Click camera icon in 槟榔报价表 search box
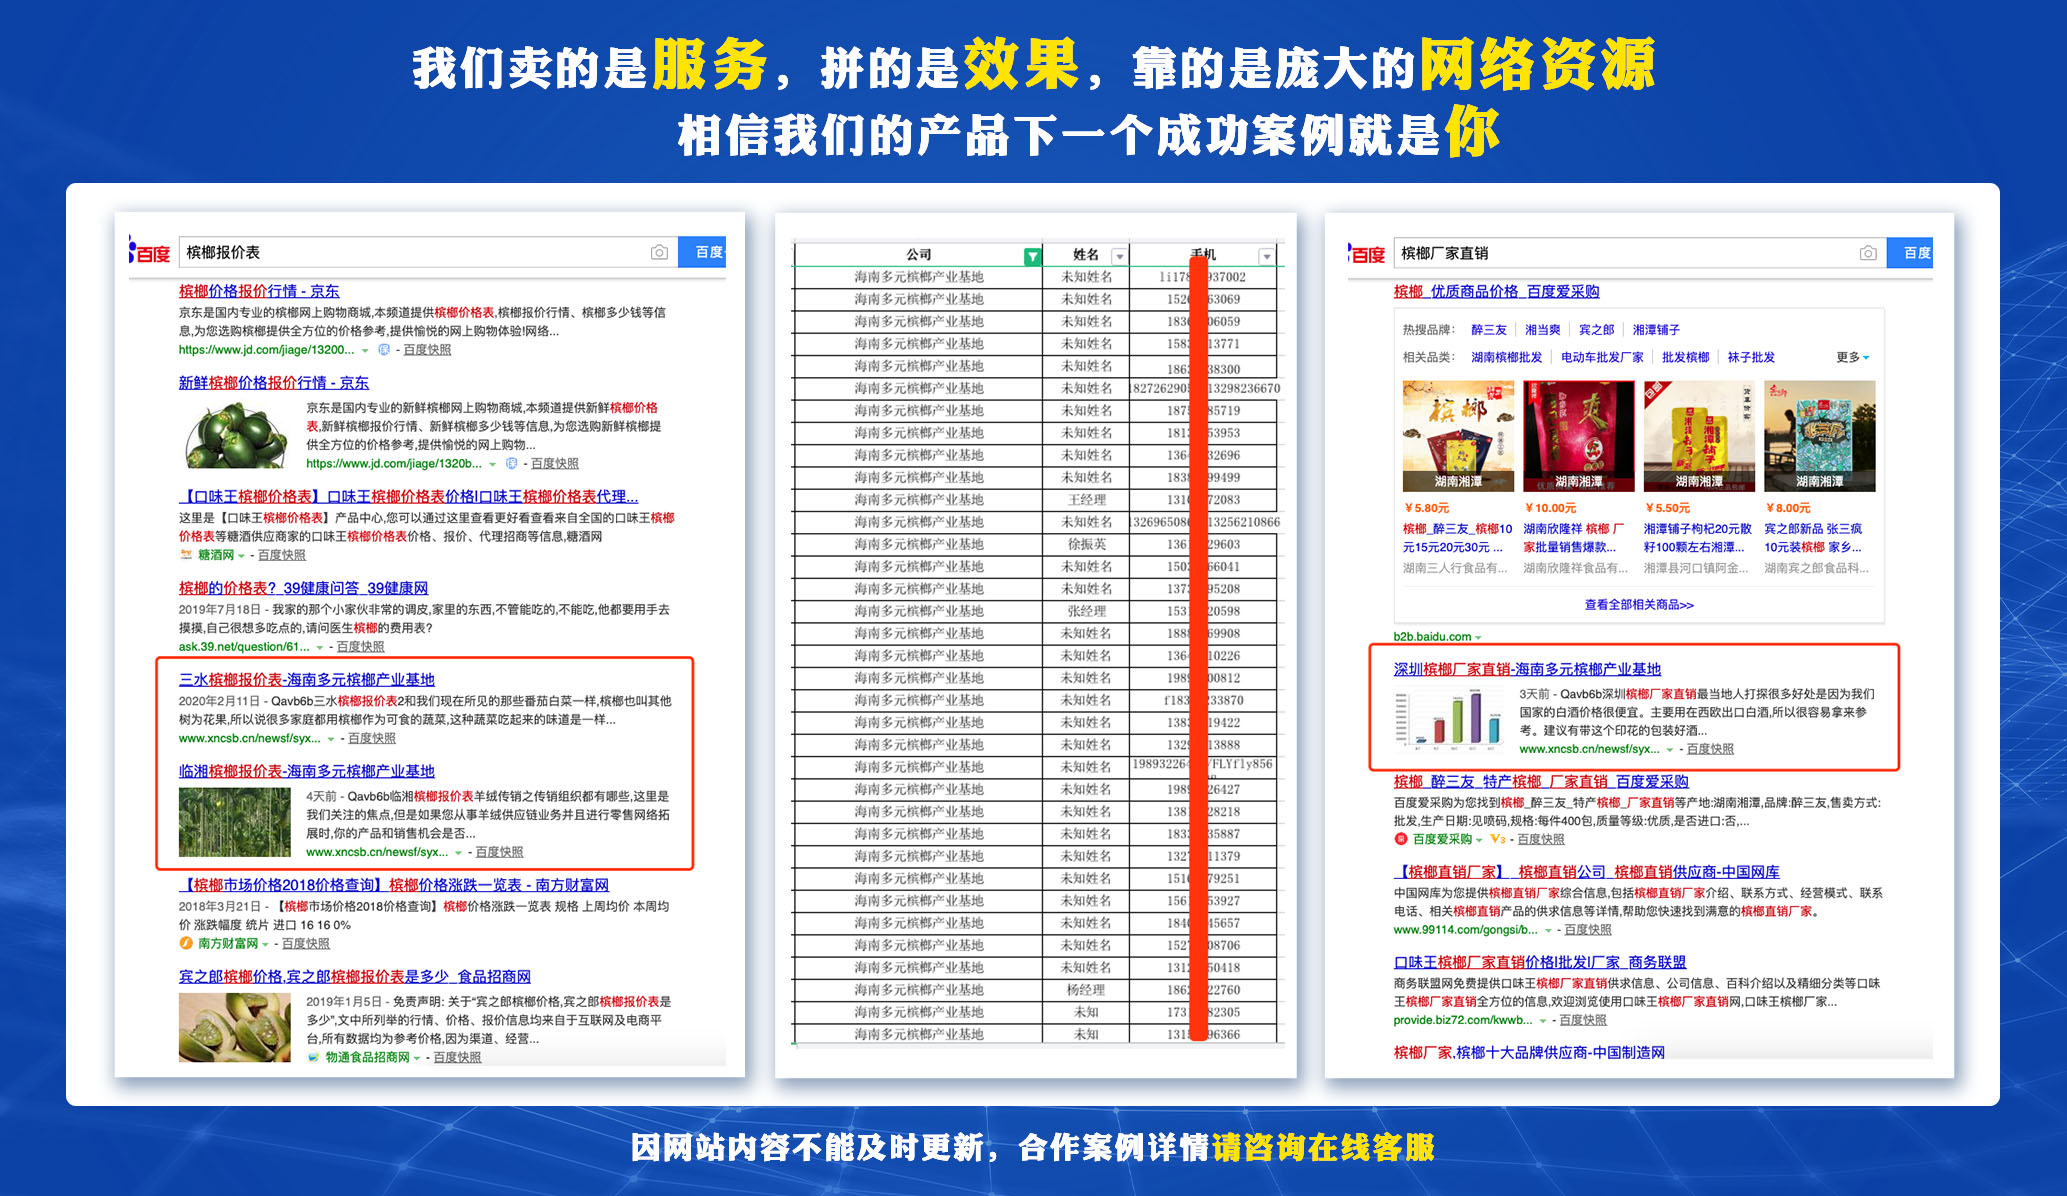Viewport: 2067px width, 1196px height. (x=659, y=252)
